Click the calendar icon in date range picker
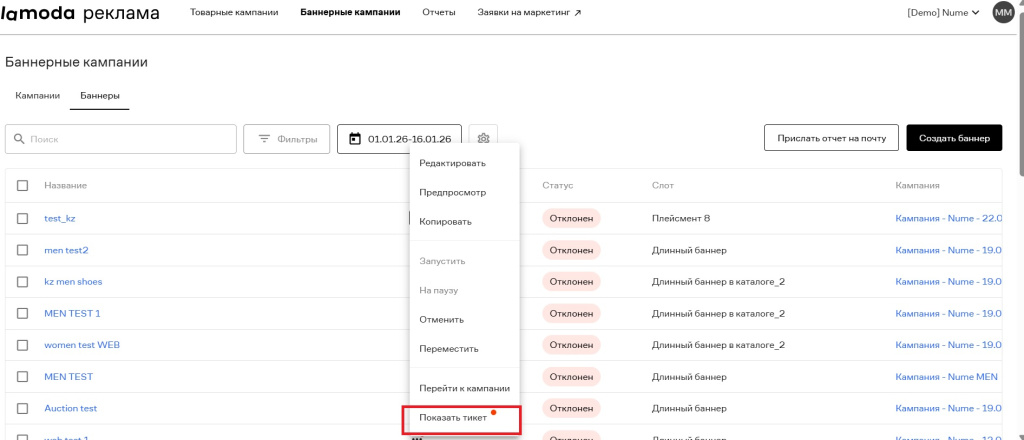The height and width of the screenshot is (440, 1024). 355,139
